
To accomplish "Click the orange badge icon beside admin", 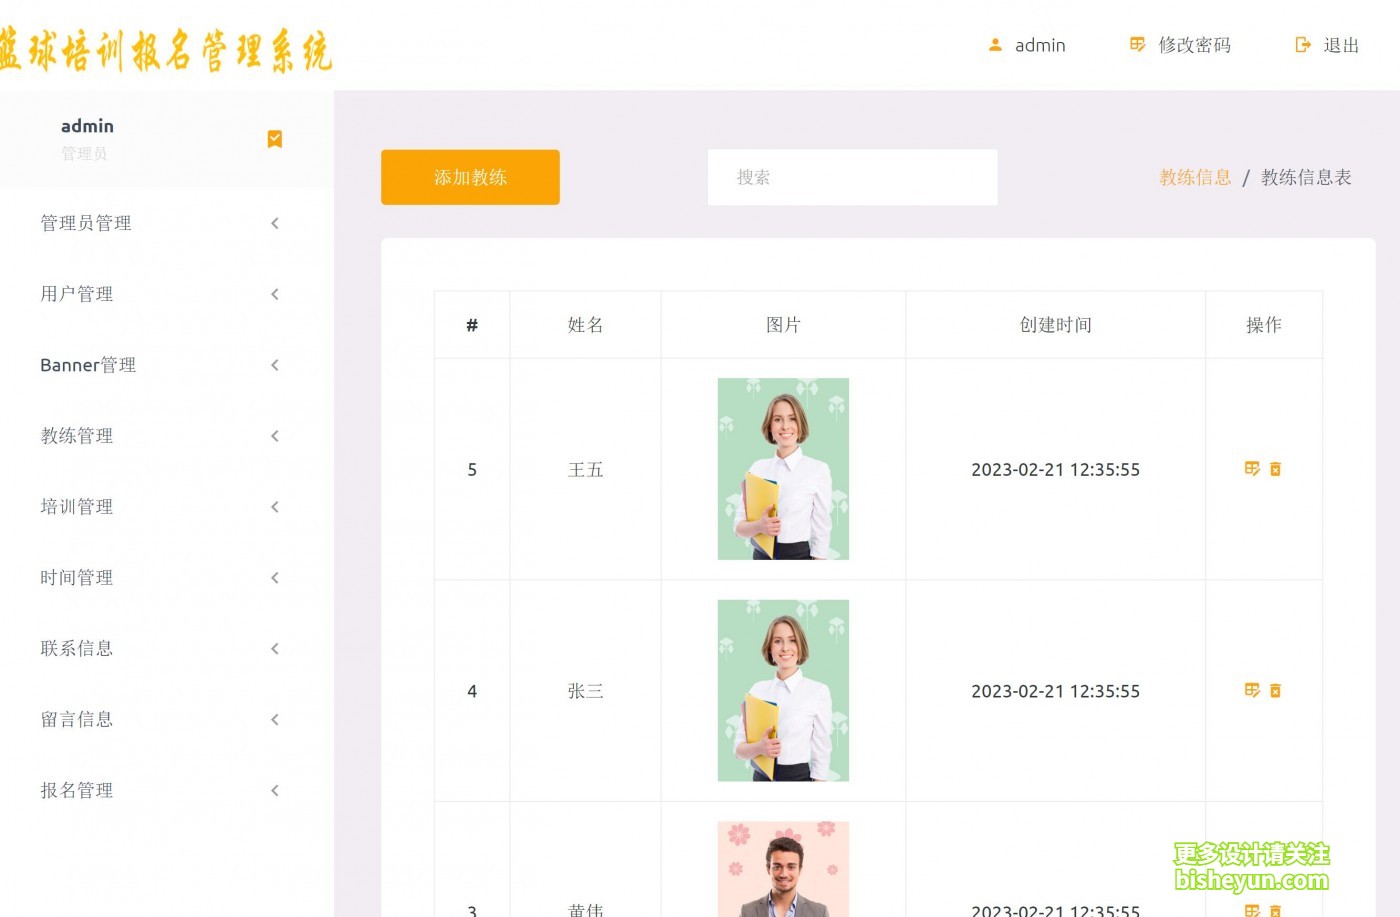I will pos(275,139).
